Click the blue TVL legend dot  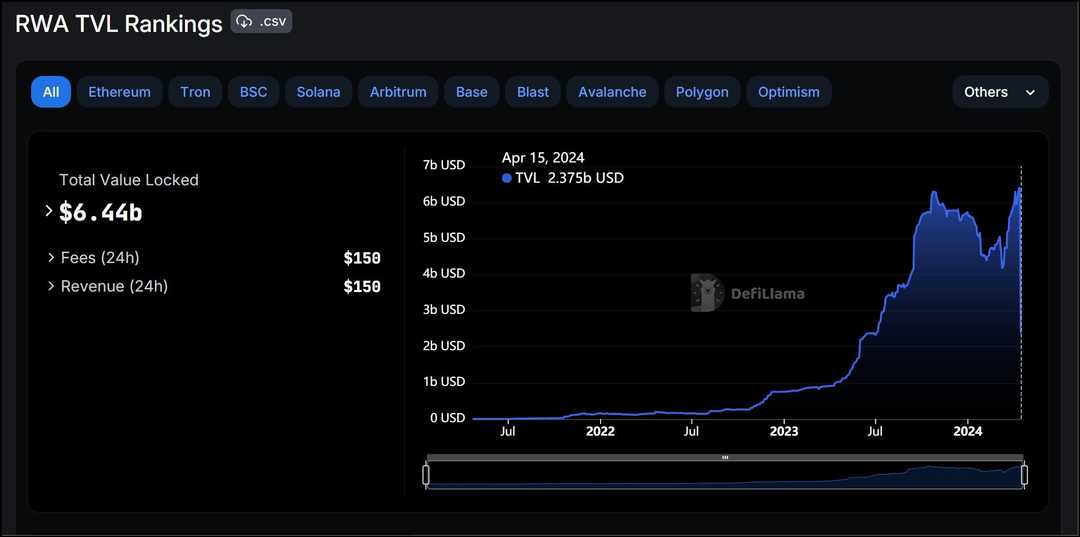click(x=506, y=178)
